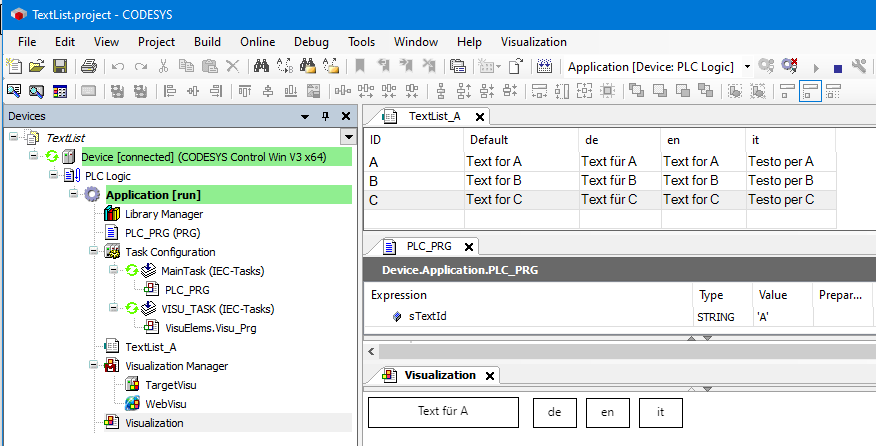Click the wrench icon in toolbar

point(859,67)
